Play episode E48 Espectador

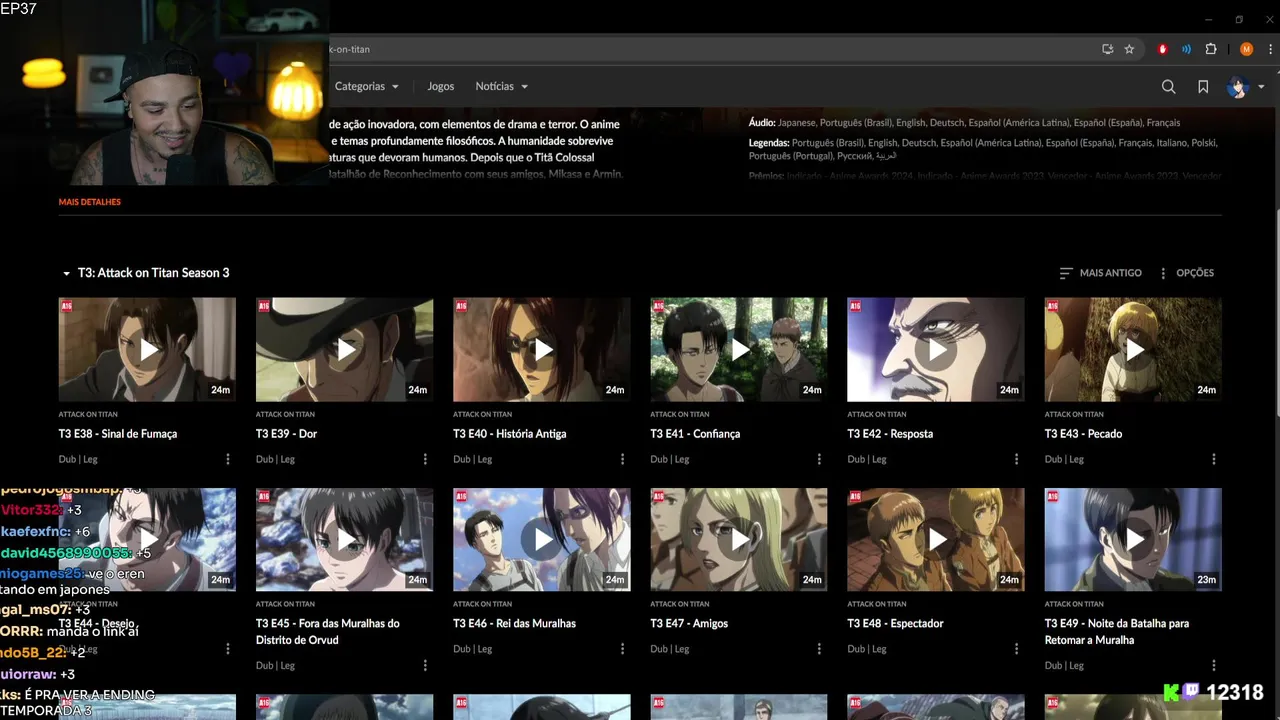[936, 540]
